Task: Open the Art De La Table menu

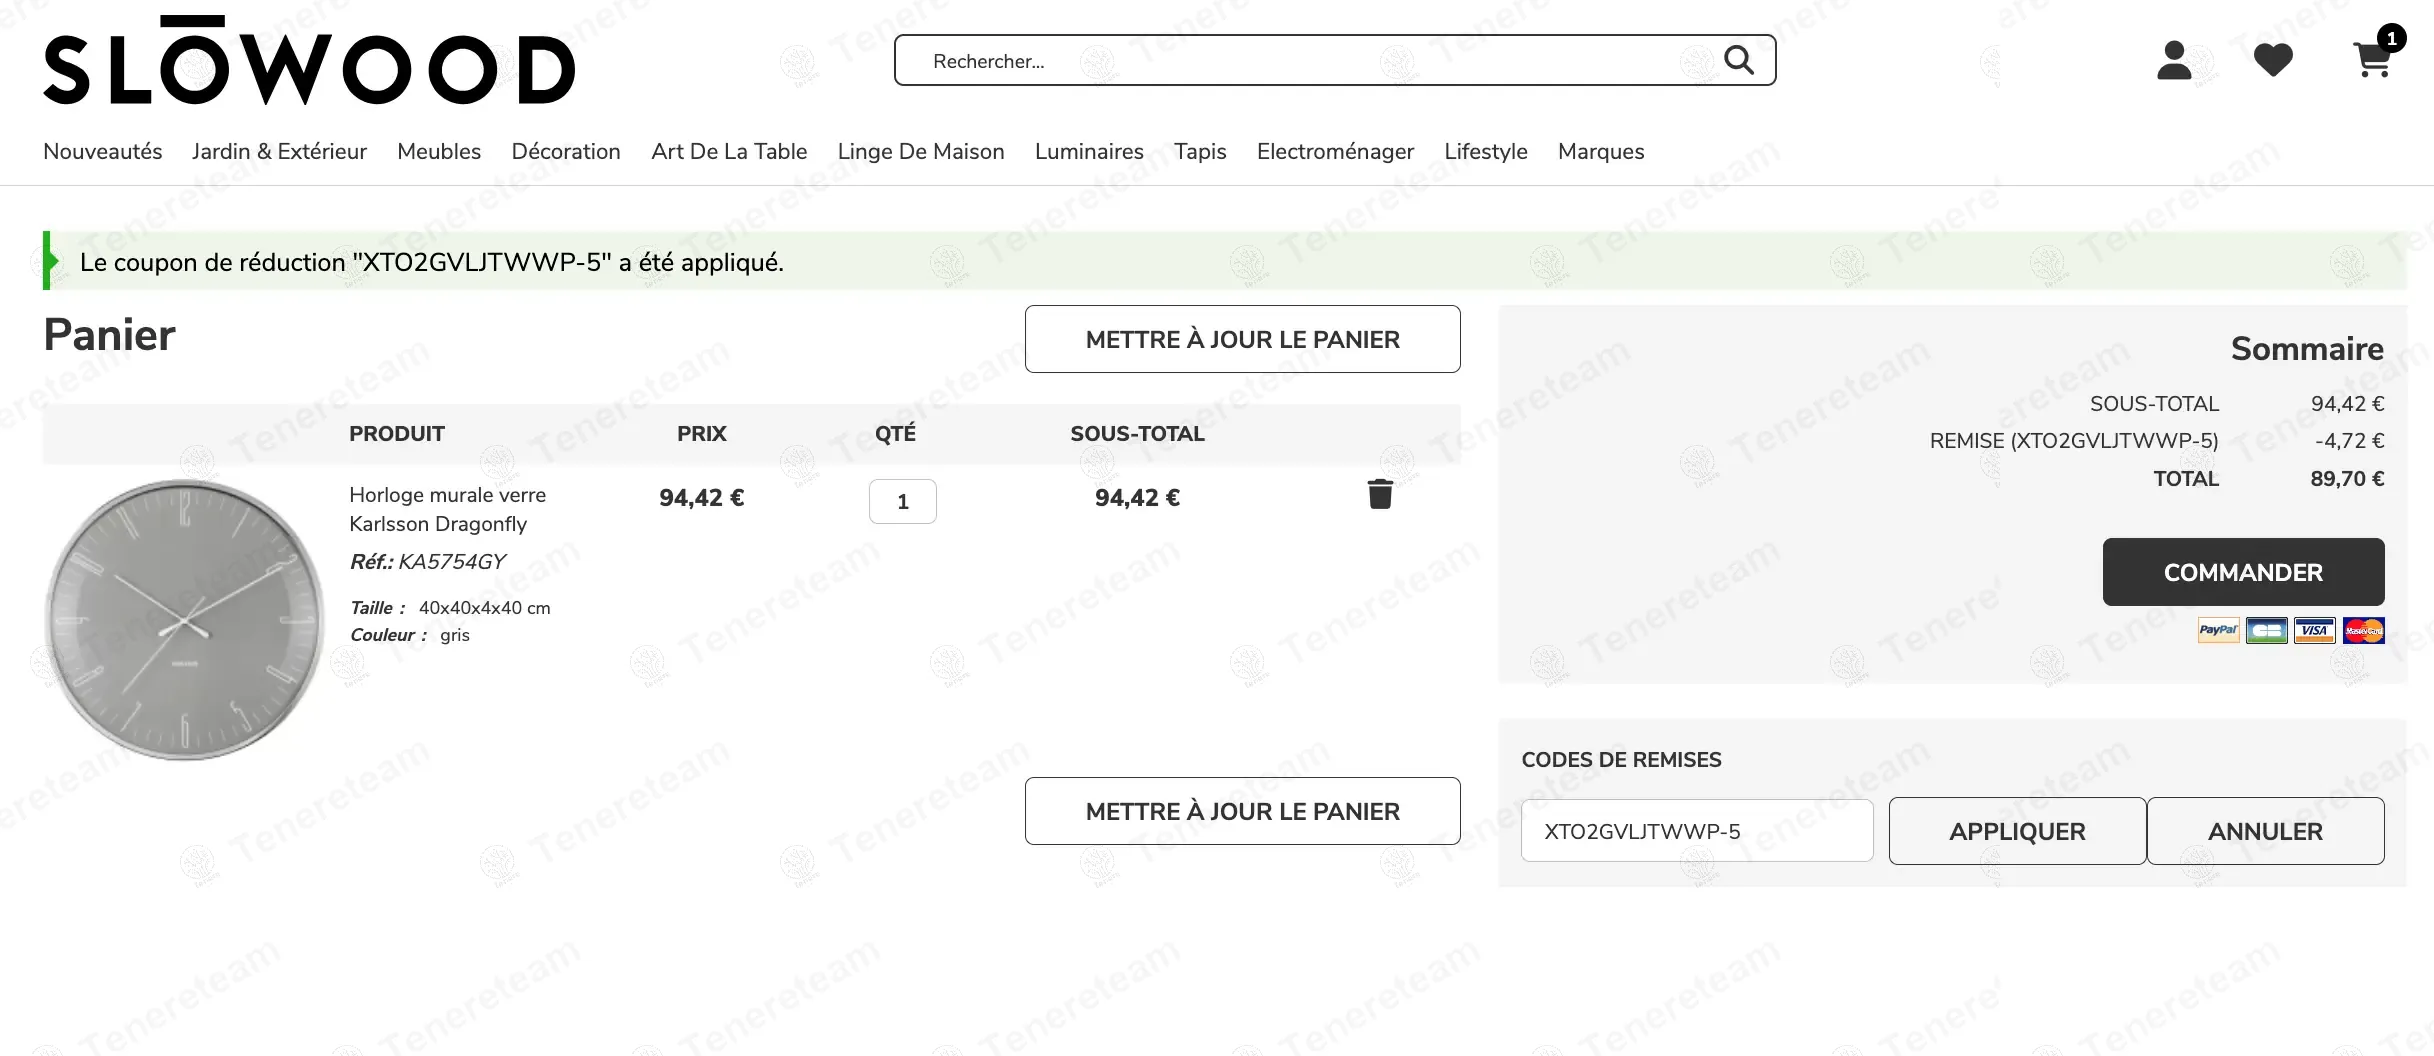Action: pyautogui.click(x=729, y=151)
